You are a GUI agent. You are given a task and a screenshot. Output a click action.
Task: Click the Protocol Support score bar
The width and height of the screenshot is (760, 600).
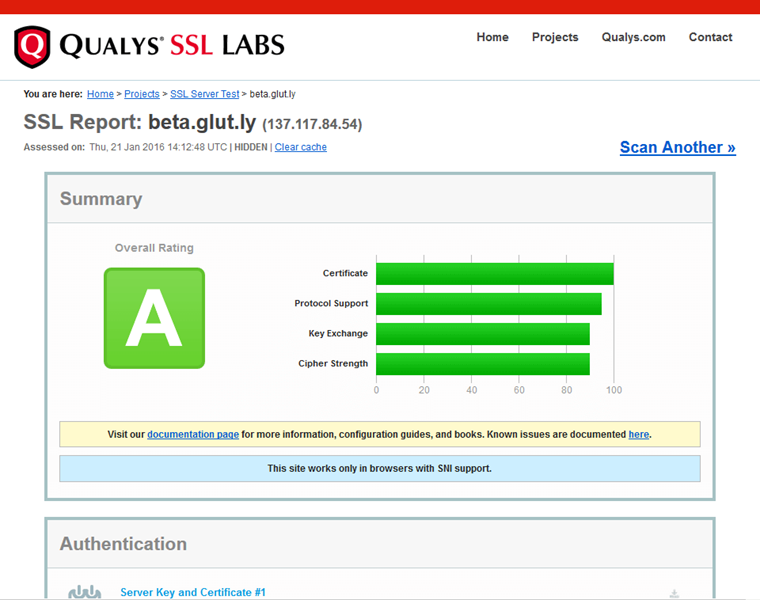point(489,304)
